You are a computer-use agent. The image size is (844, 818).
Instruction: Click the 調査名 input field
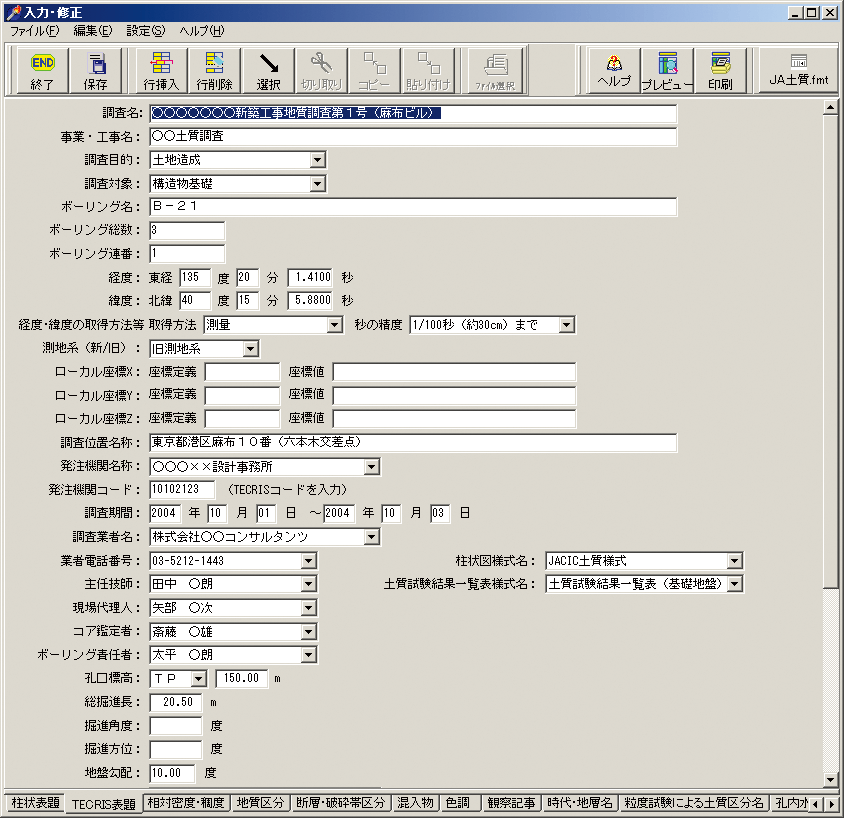pos(413,113)
